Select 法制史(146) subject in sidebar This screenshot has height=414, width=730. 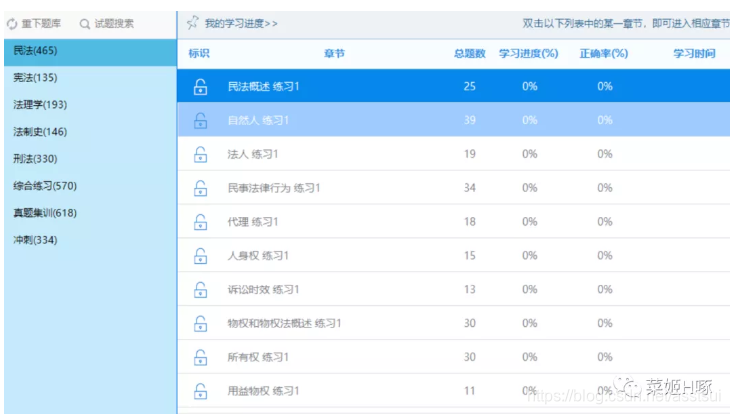(90, 132)
